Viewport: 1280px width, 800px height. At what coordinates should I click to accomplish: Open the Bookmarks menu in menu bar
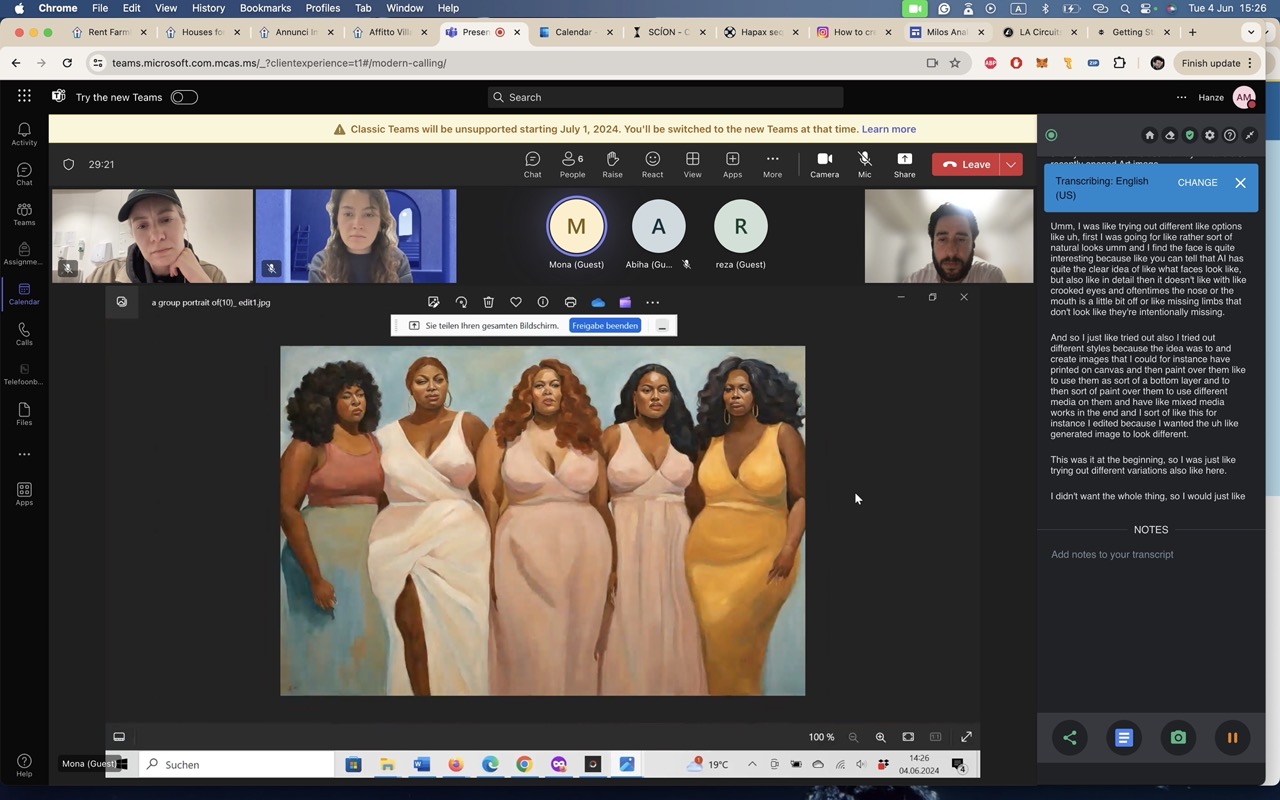pyautogui.click(x=265, y=8)
